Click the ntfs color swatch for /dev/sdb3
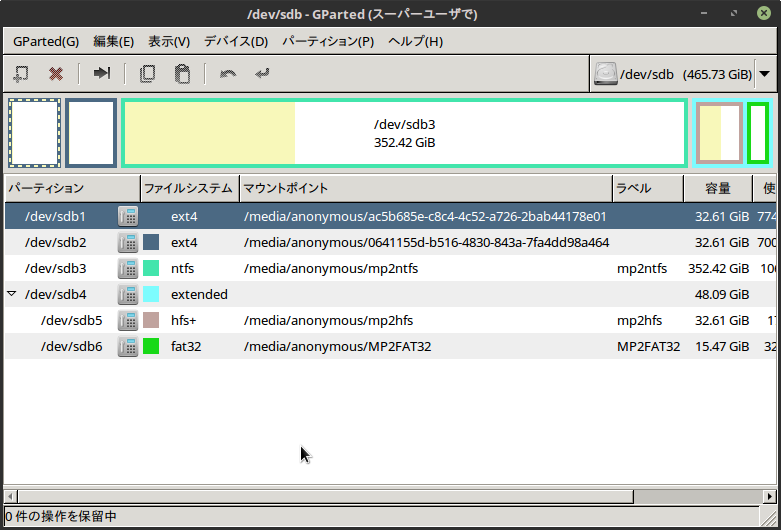The image size is (781, 530). pyautogui.click(x=152, y=268)
